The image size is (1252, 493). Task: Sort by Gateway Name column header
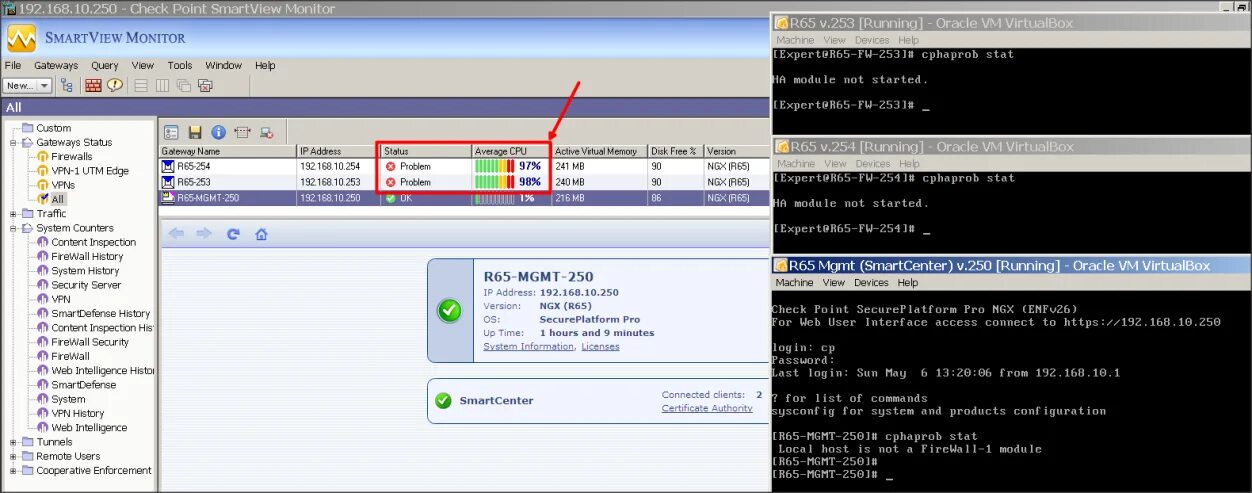(227, 151)
